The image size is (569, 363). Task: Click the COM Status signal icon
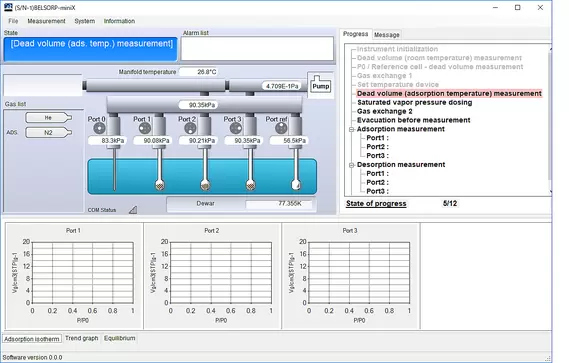(x=133, y=210)
